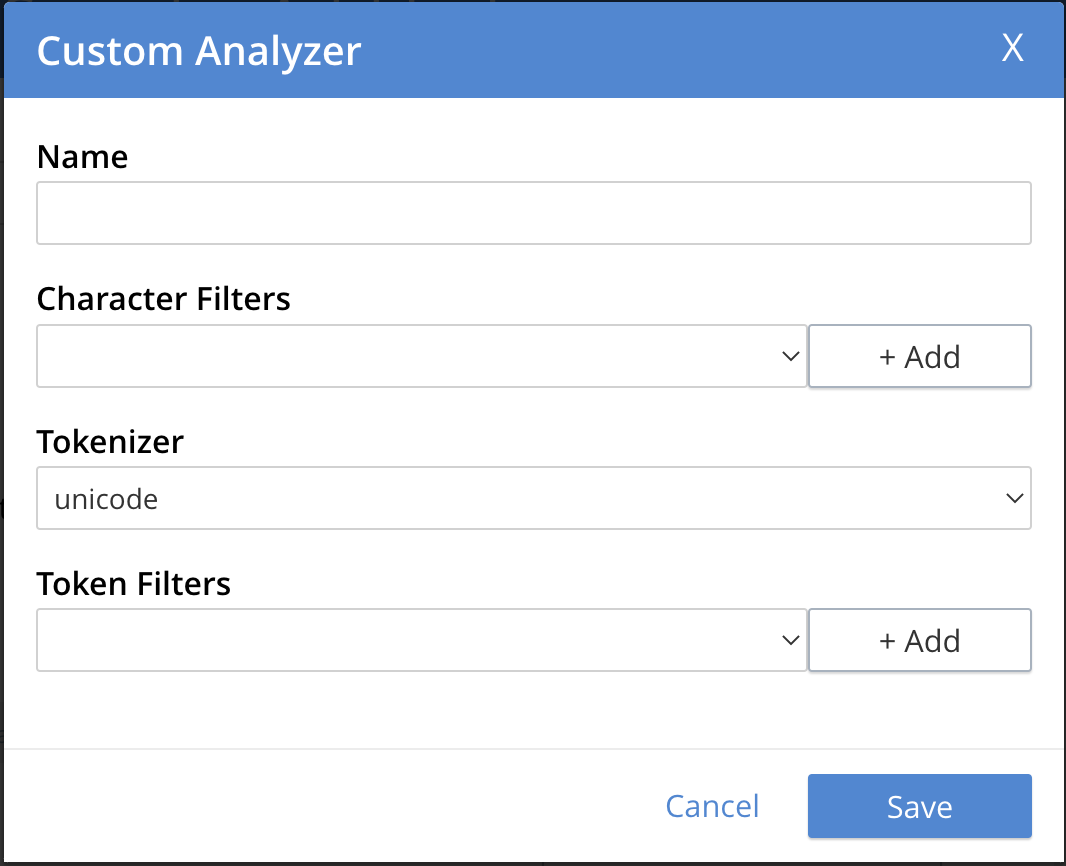Open the Character Filters dropdown box
This screenshot has height=866, width=1066.
[x=410, y=356]
